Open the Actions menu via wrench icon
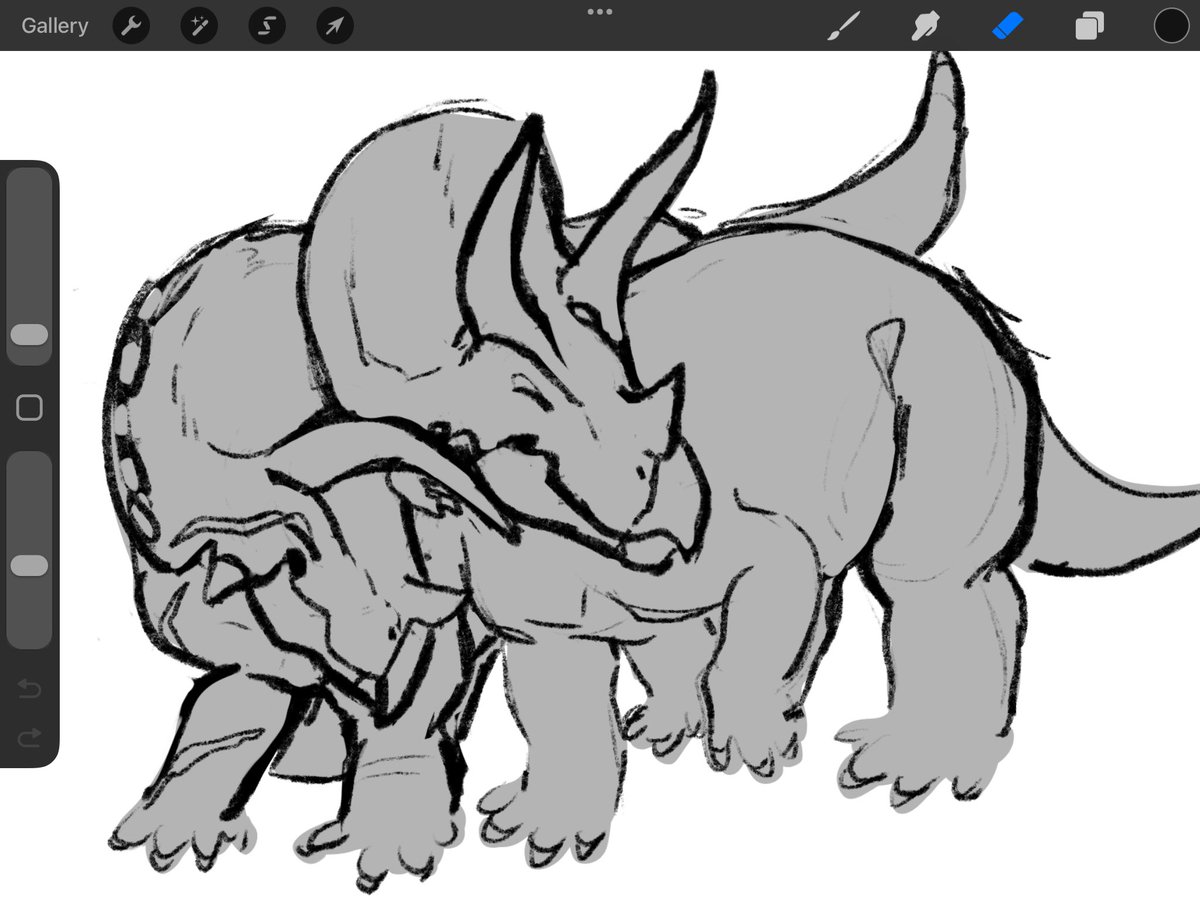1200x900 pixels. pos(130,26)
